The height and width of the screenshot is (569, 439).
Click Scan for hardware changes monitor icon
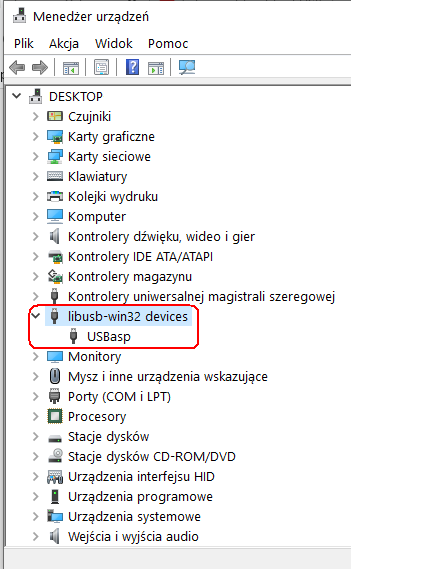pyautogui.click(x=187, y=67)
